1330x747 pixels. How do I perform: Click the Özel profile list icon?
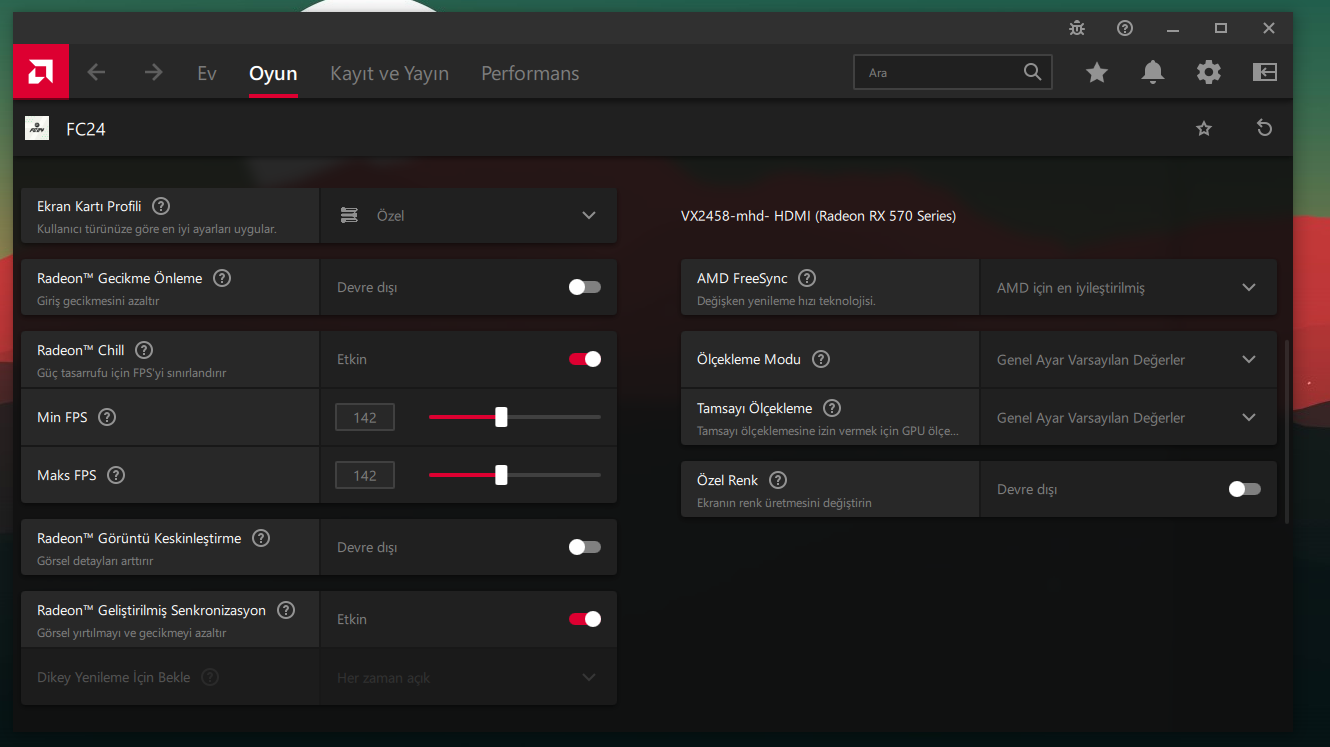(349, 215)
